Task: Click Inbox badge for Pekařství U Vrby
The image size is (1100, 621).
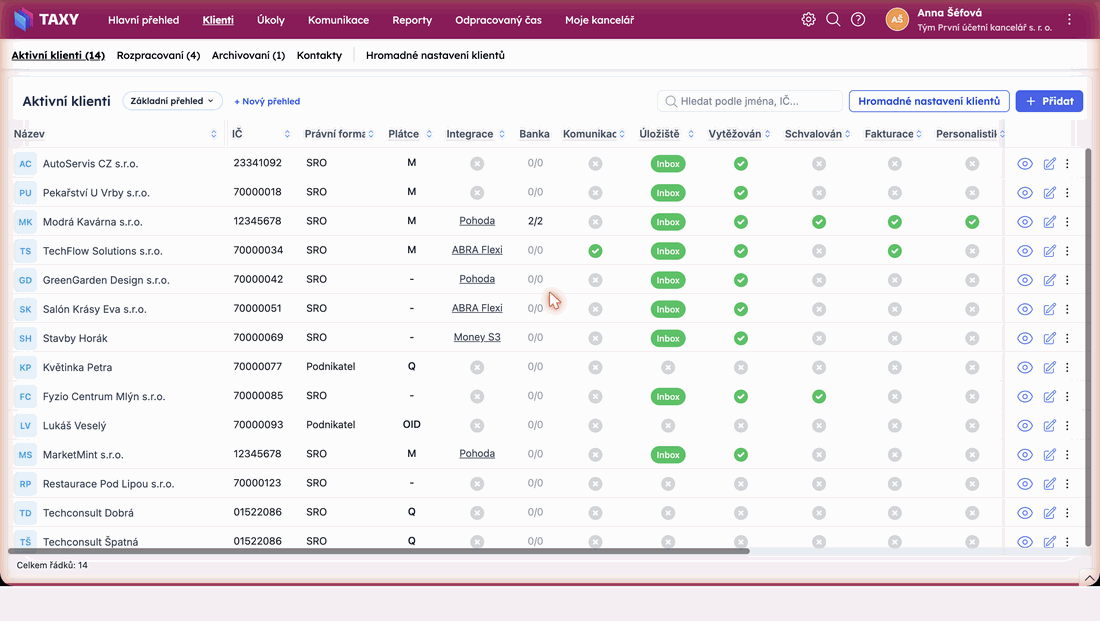Action: click(x=668, y=193)
